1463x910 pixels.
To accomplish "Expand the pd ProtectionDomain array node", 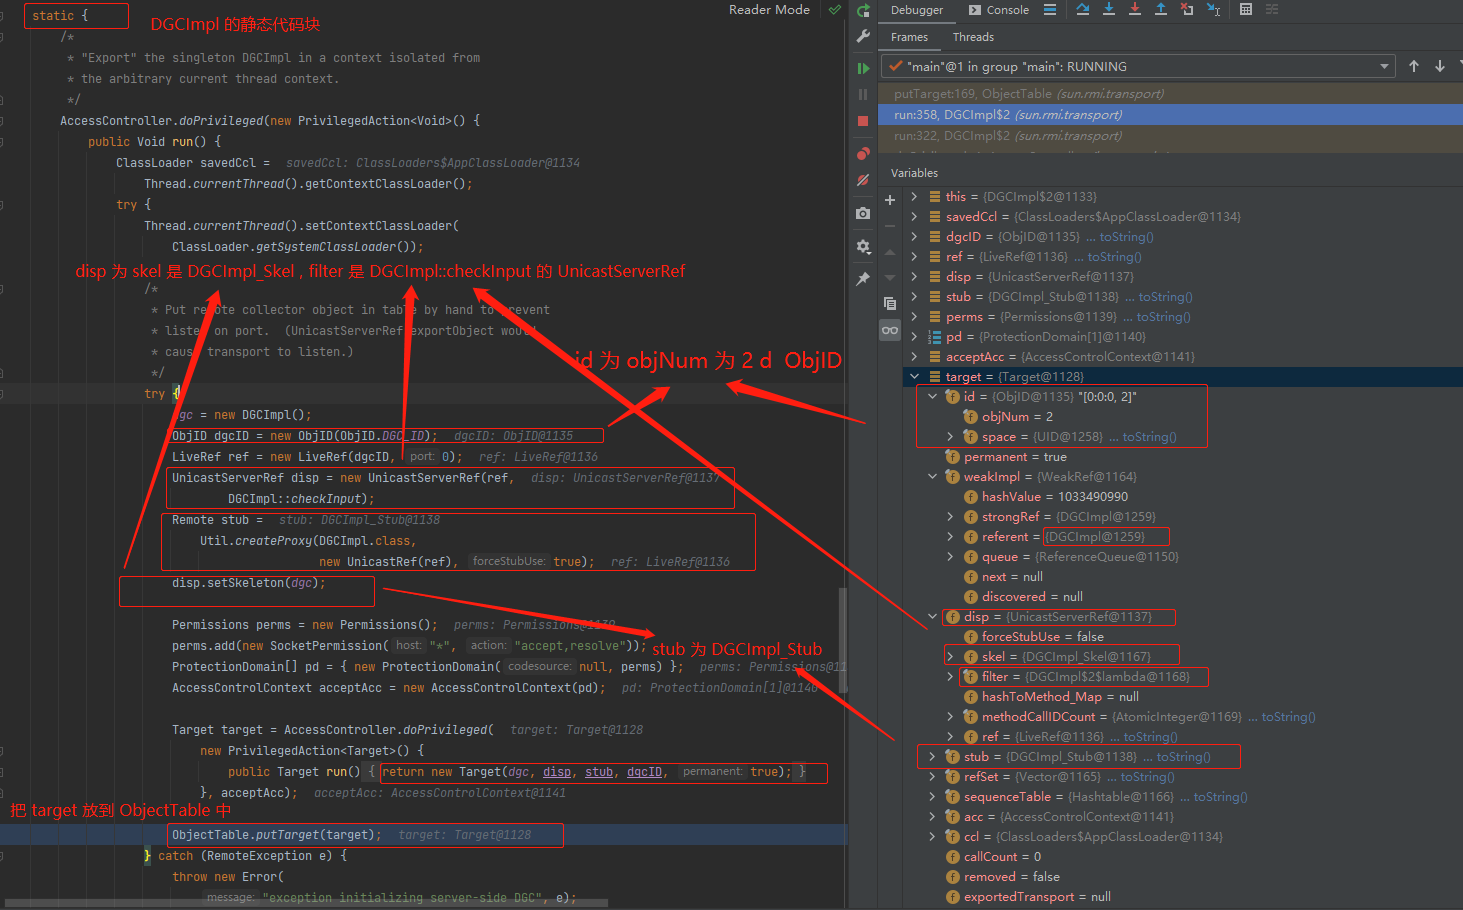I will coord(914,337).
